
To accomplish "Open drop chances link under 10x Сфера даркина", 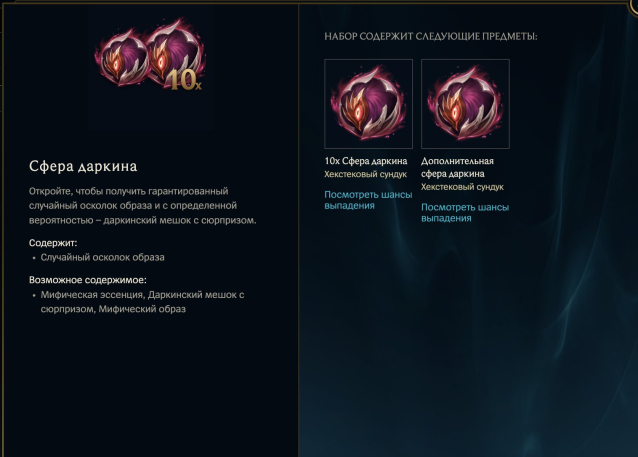I will pyautogui.click(x=368, y=200).
